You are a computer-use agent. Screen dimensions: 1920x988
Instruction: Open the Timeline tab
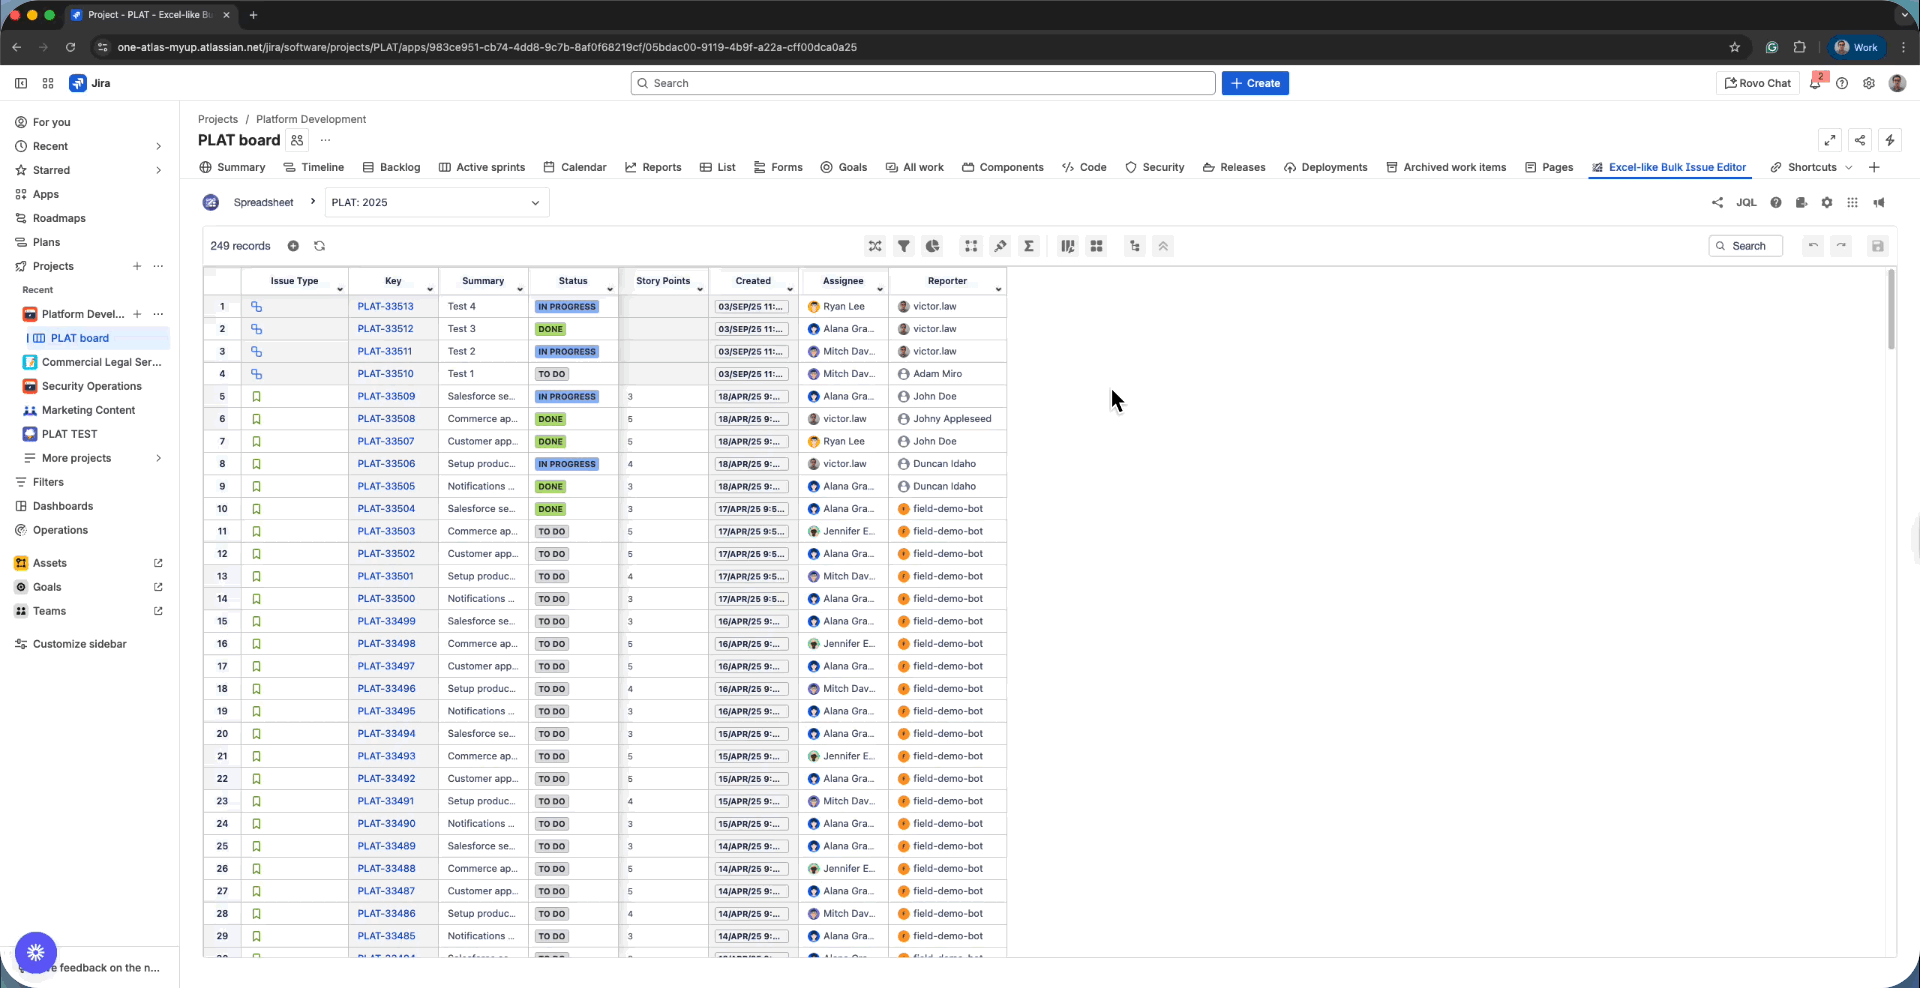click(x=313, y=167)
